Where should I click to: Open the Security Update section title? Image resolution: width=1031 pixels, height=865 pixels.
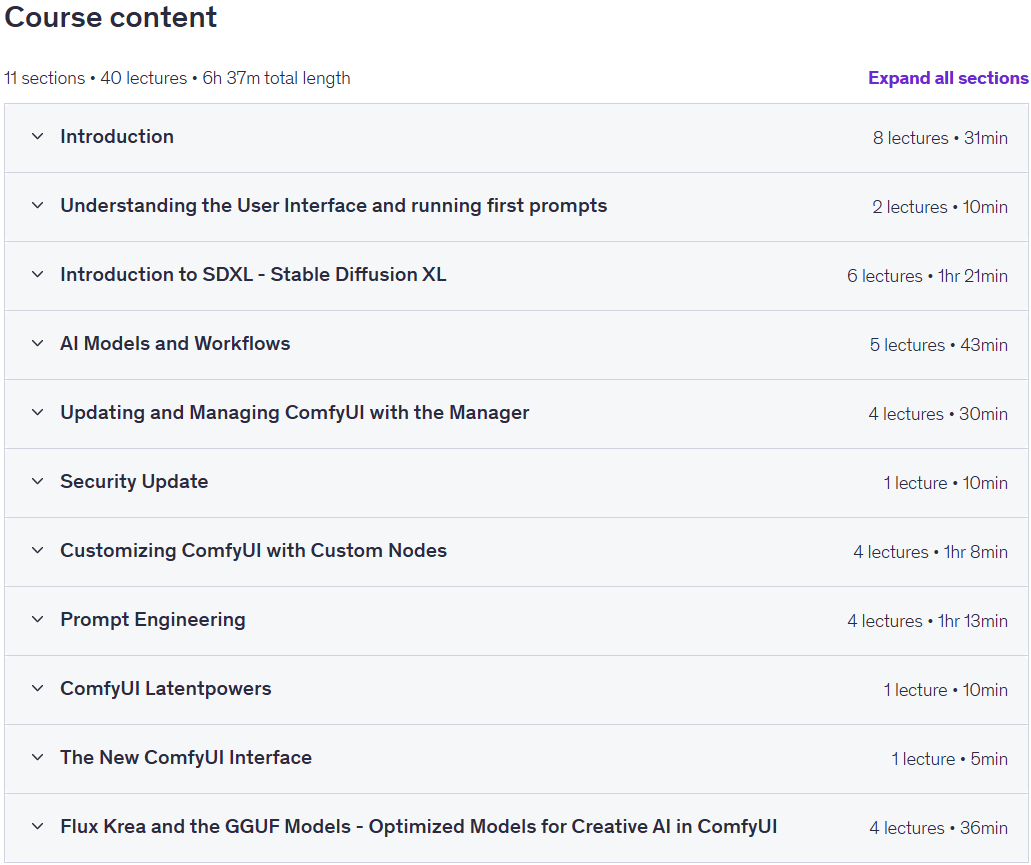point(134,482)
